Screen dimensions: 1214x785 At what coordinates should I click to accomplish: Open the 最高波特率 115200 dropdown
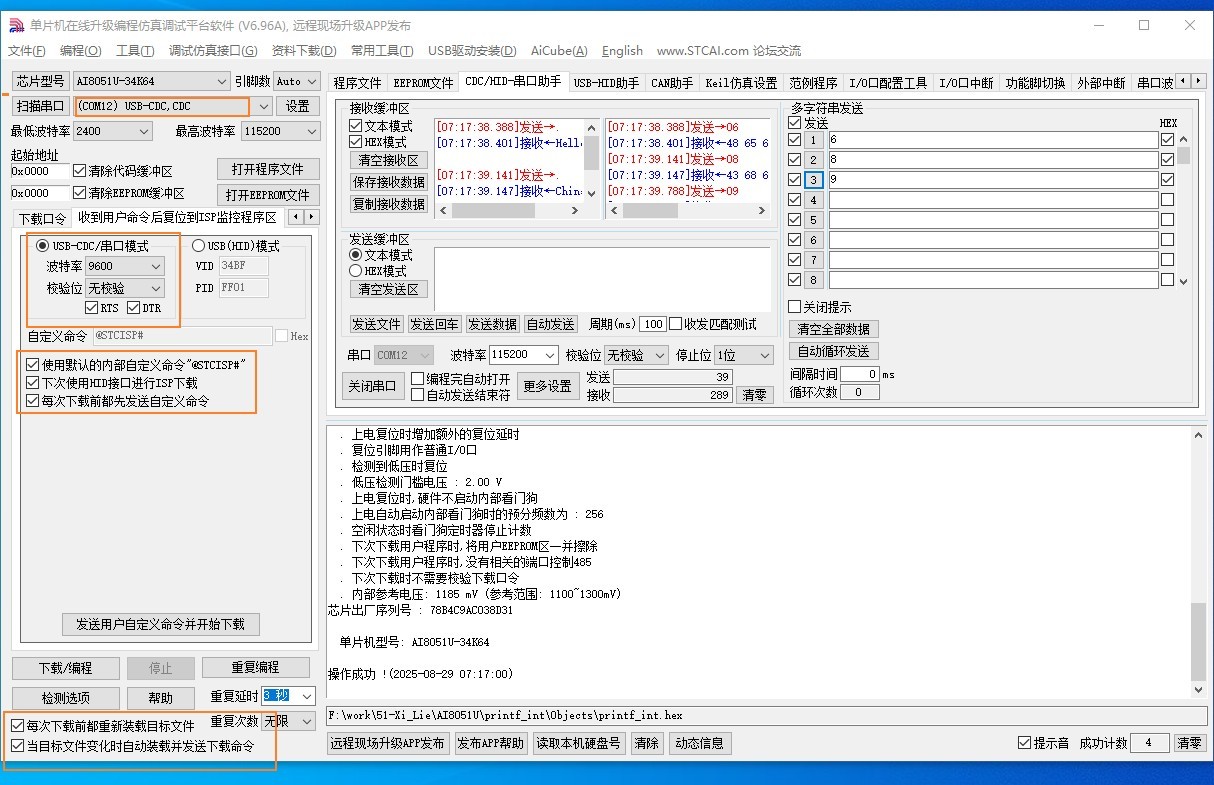(x=311, y=131)
